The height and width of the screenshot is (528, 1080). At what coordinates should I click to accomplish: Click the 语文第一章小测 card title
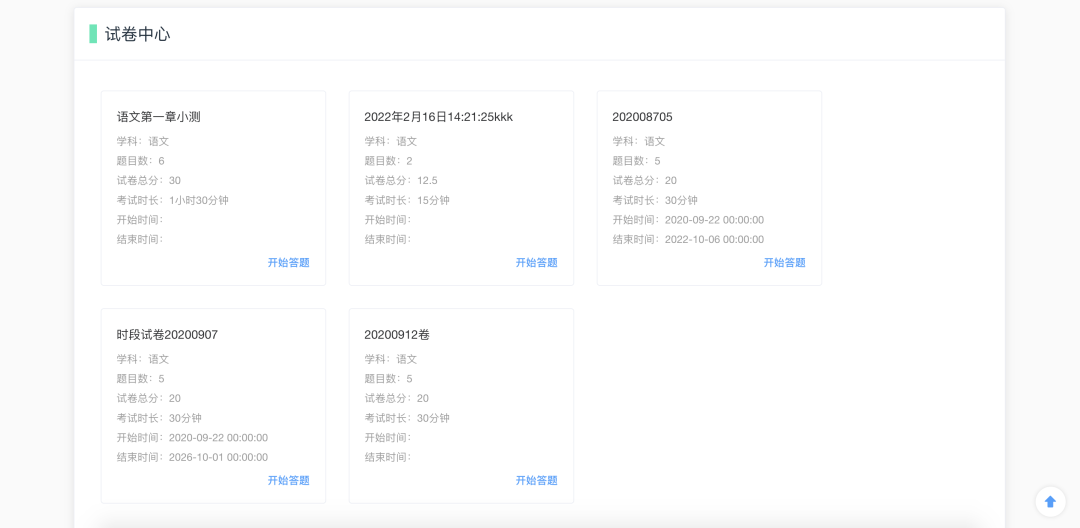tap(158, 117)
